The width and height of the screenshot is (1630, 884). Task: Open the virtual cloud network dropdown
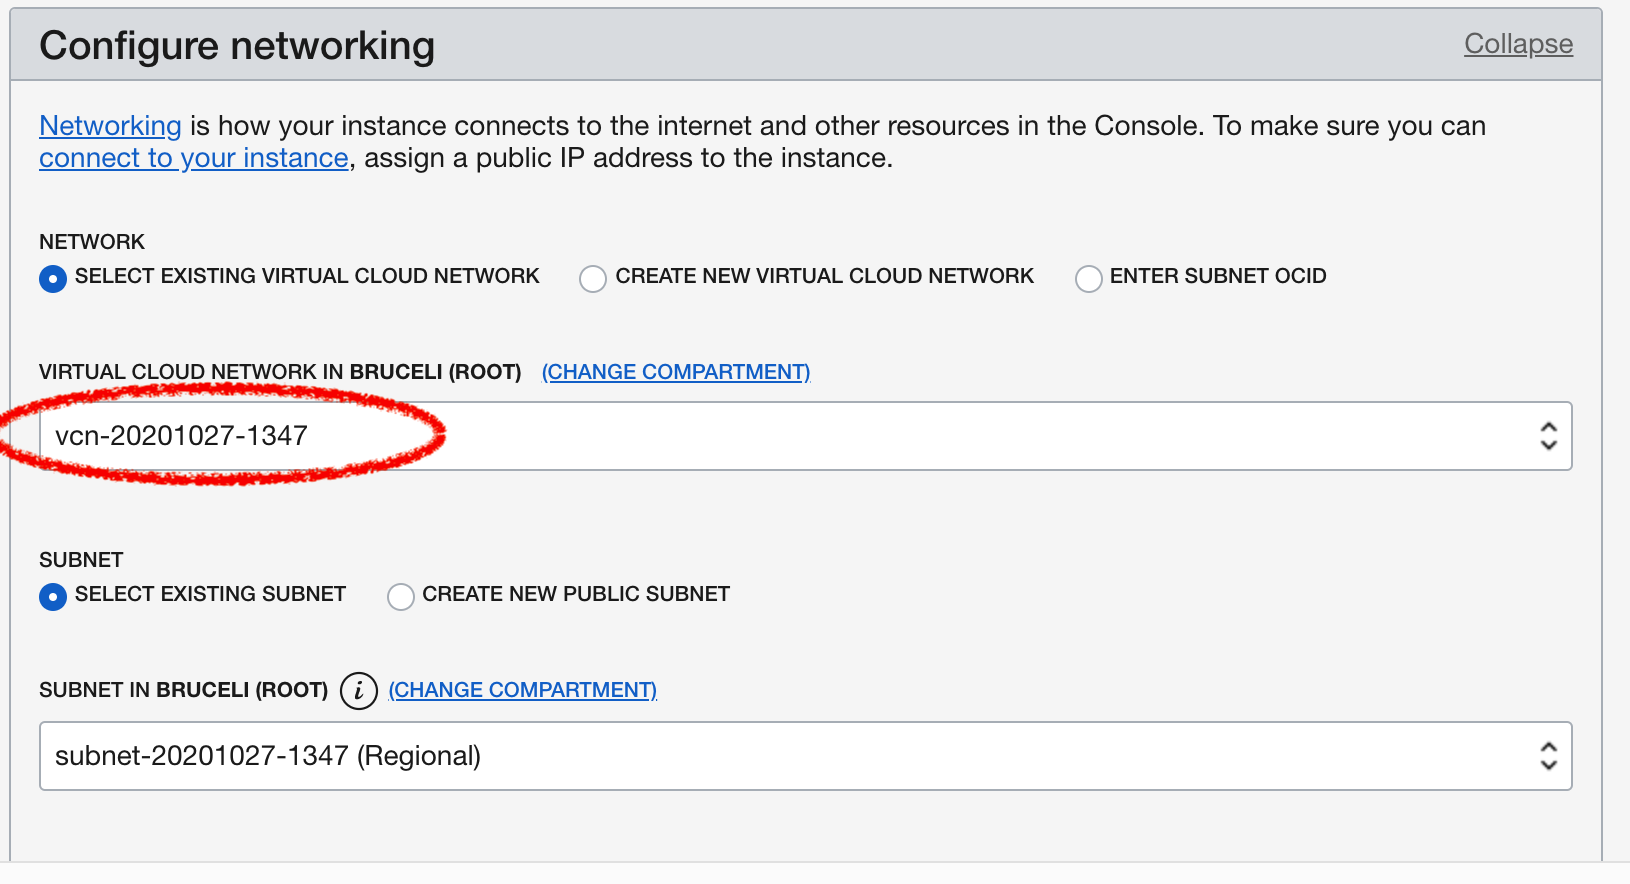(x=806, y=436)
